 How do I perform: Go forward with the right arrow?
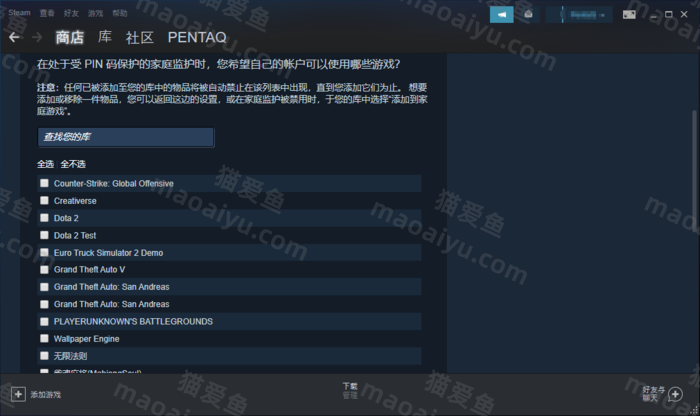pos(37,37)
